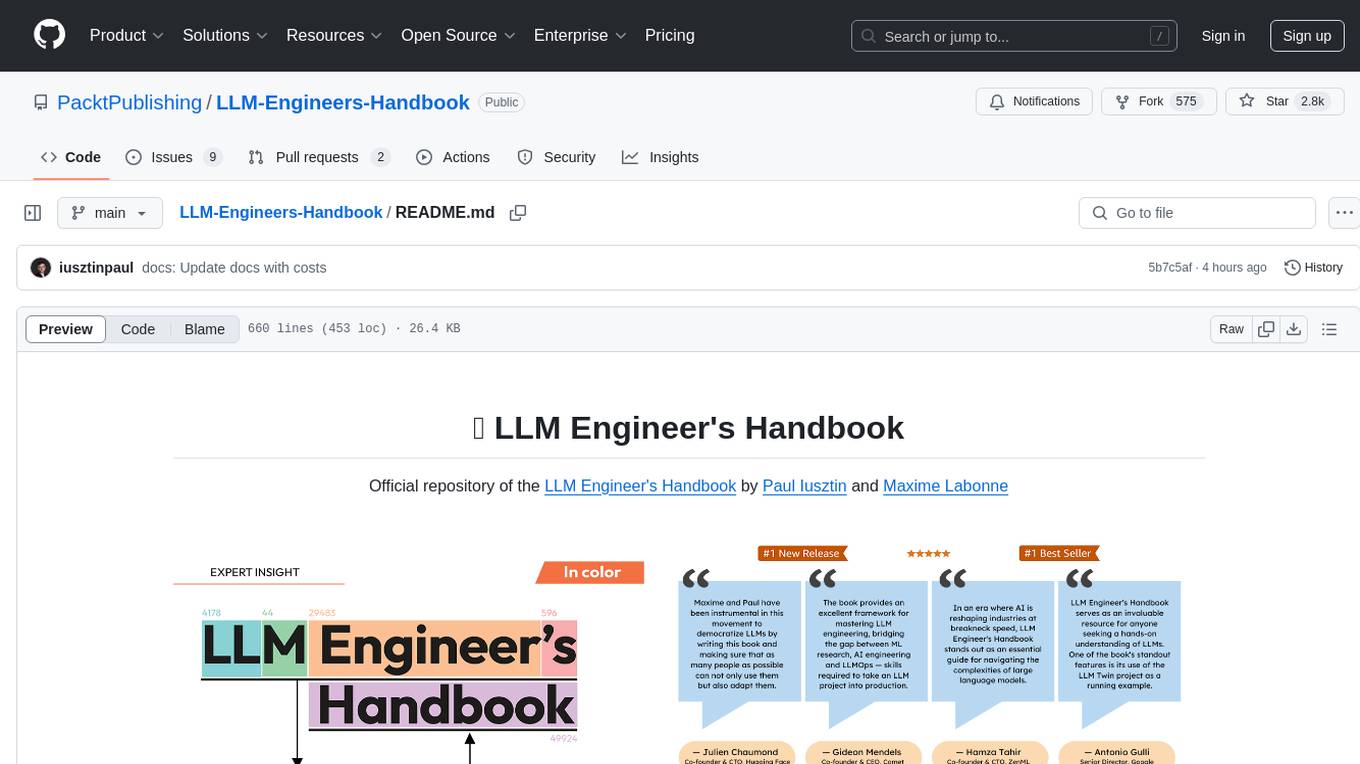Open the Raw file view
Screen dimensions: 1360x764
[1231, 329]
